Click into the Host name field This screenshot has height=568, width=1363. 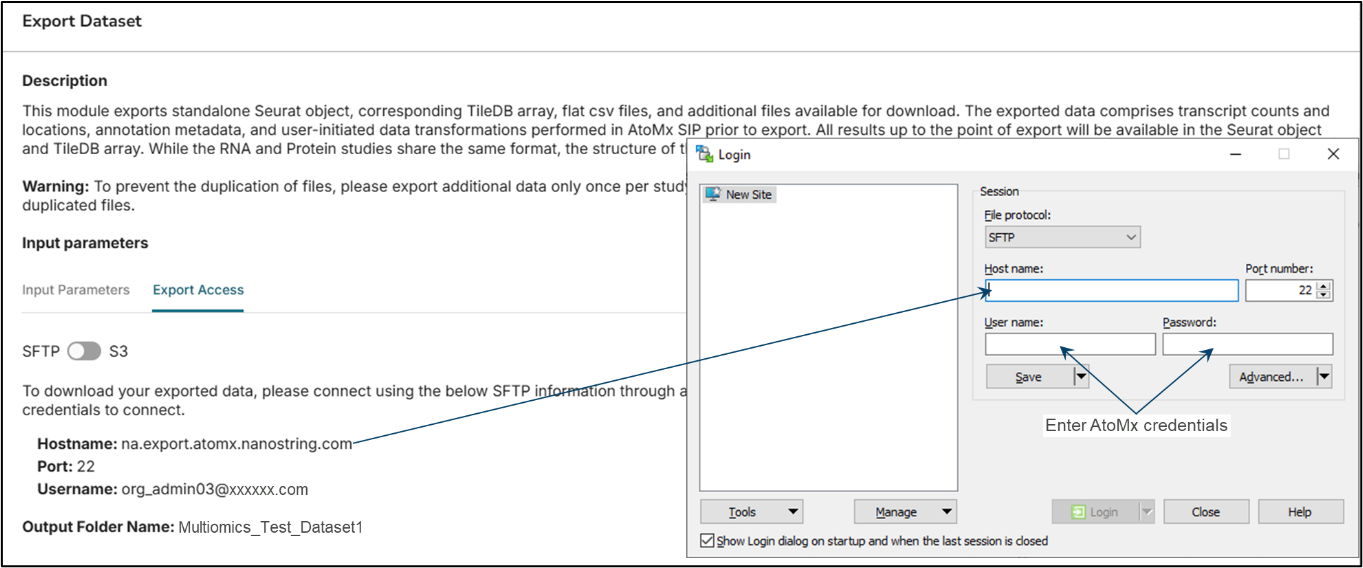[1111, 291]
